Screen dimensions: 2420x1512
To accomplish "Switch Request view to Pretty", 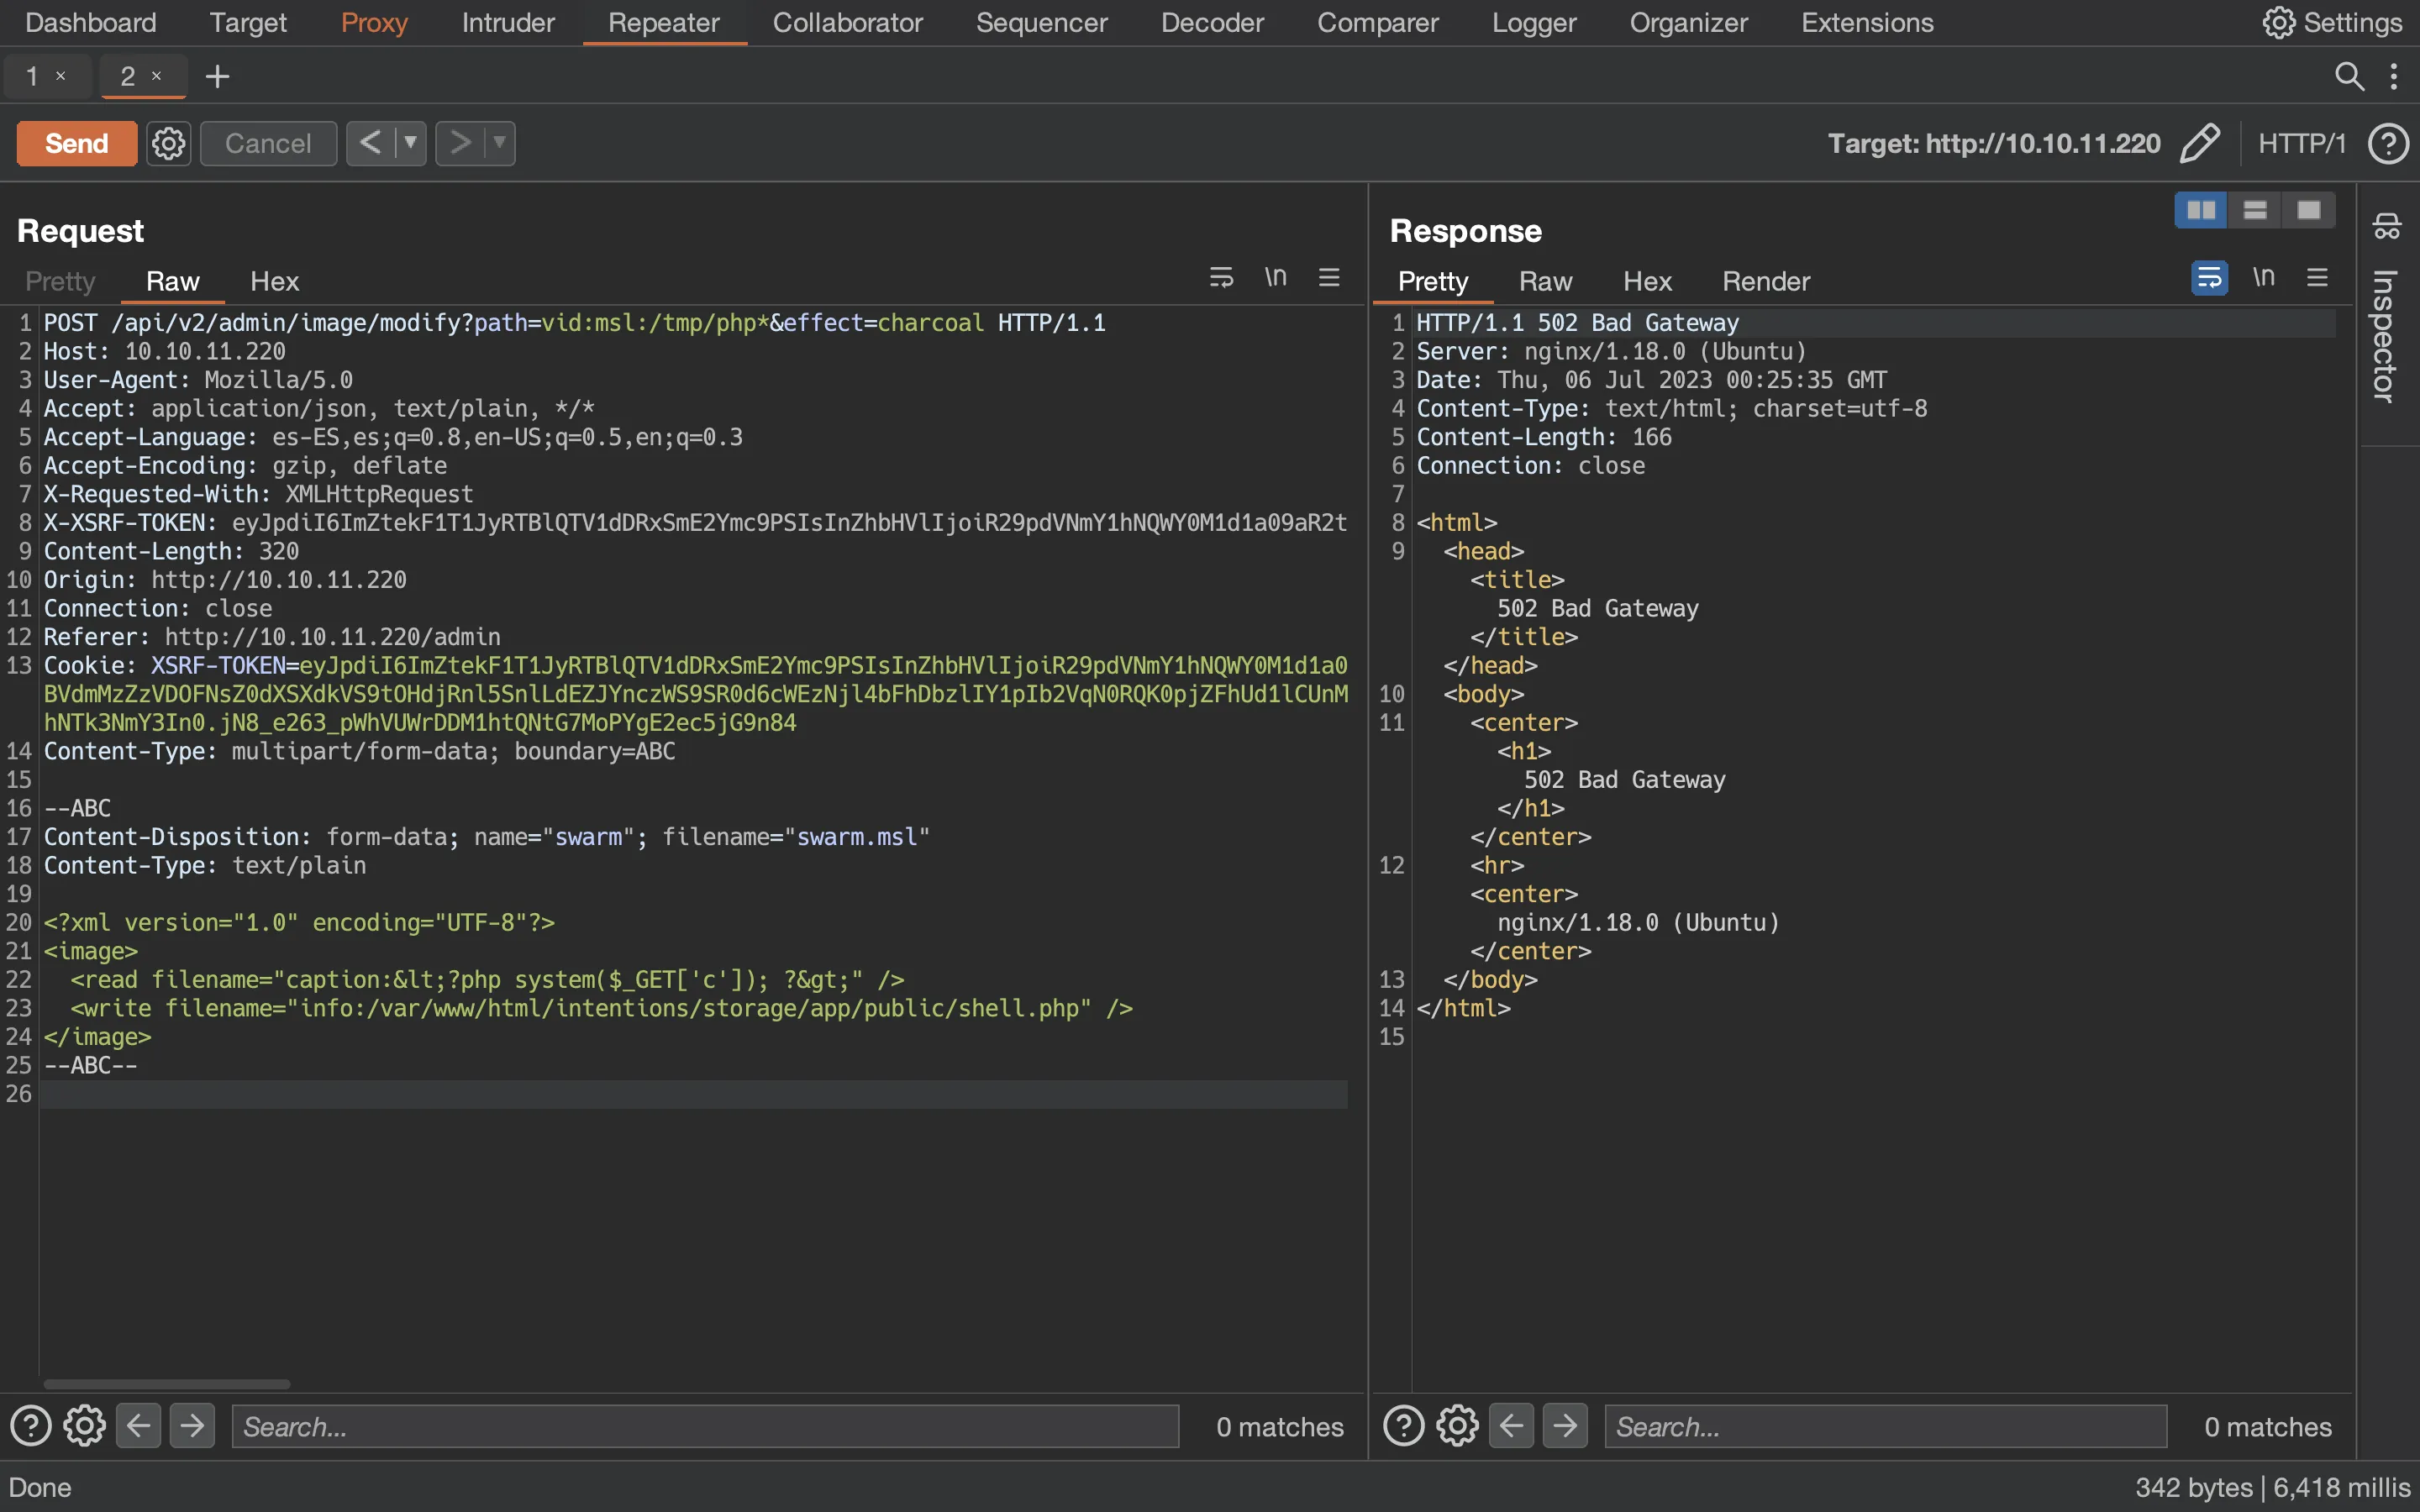I will point(60,281).
